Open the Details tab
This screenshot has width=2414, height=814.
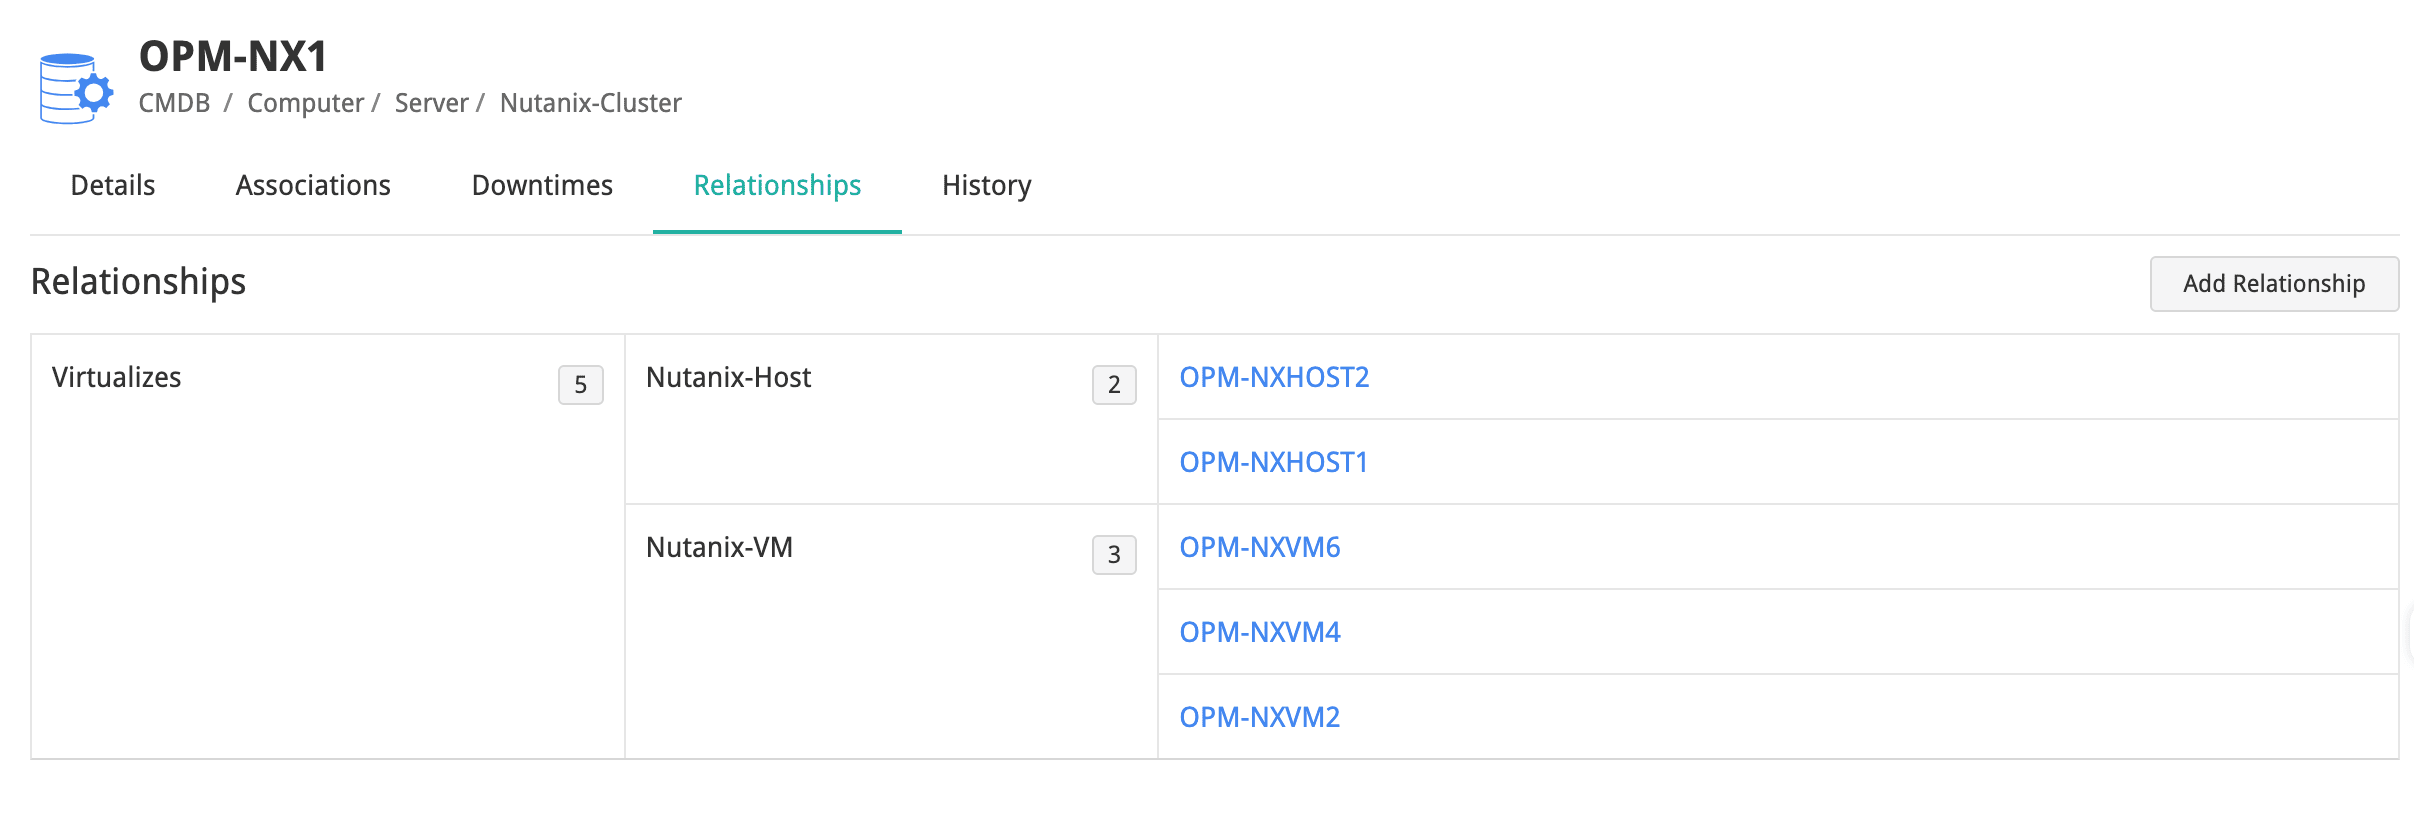click(113, 186)
